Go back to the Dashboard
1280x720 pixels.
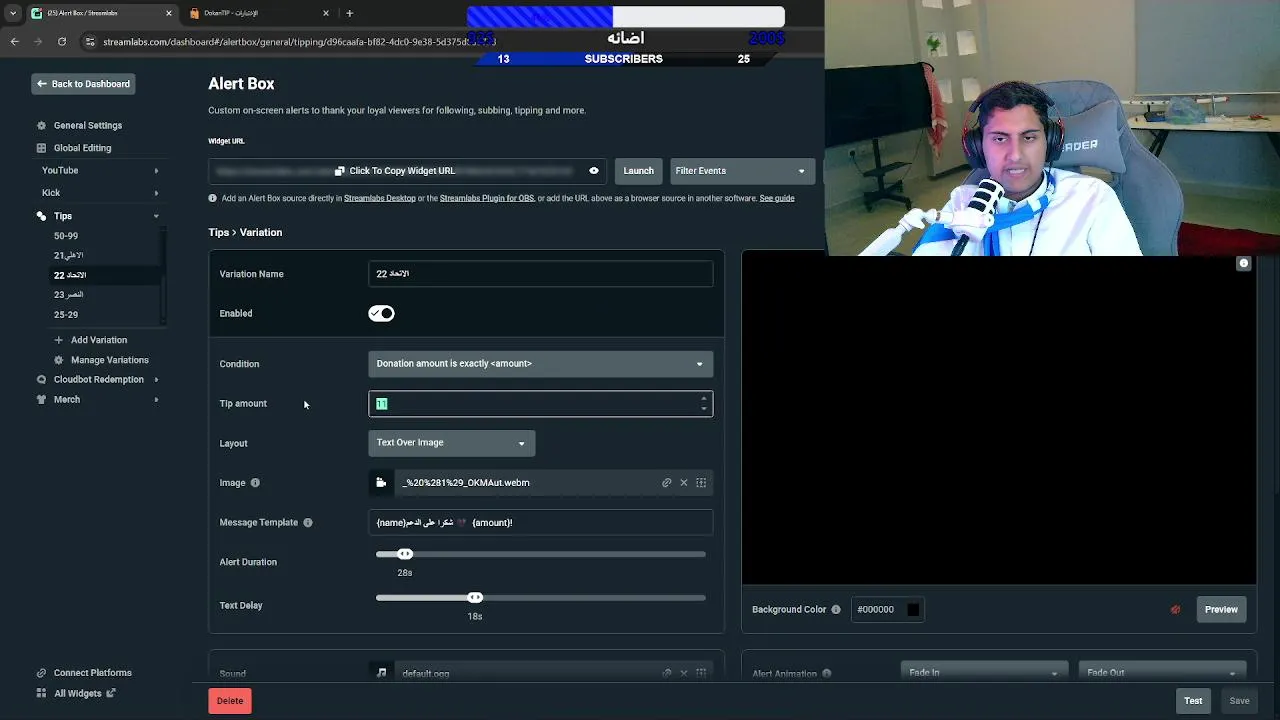[83, 84]
